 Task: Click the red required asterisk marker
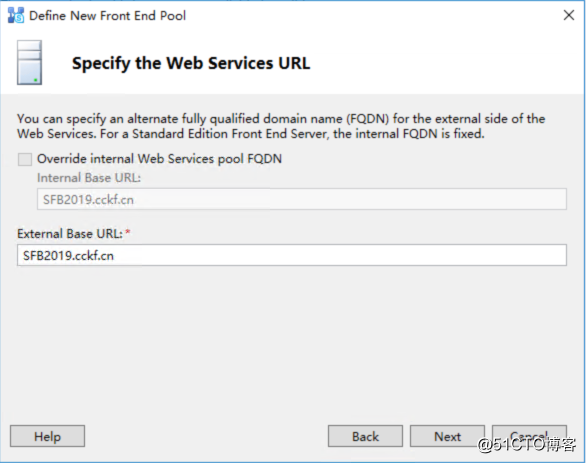(x=128, y=232)
